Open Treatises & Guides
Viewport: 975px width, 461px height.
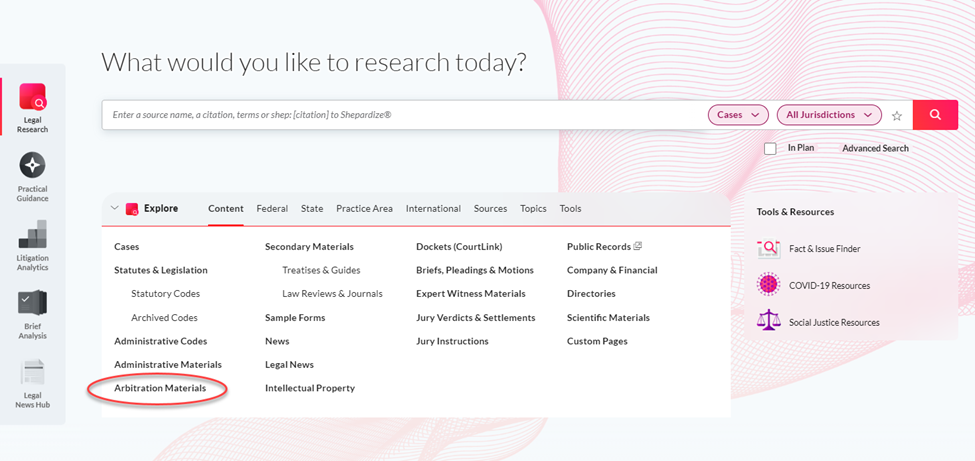point(321,271)
